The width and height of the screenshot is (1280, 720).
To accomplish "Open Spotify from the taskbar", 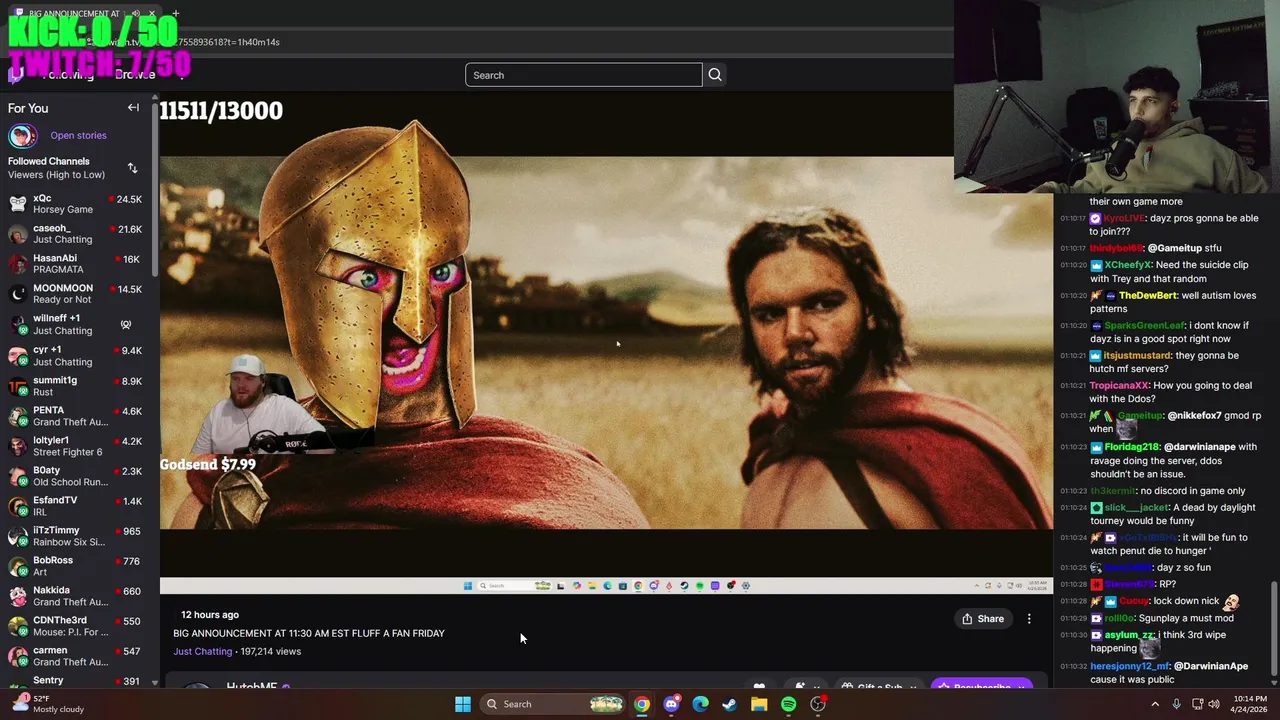I will point(788,704).
